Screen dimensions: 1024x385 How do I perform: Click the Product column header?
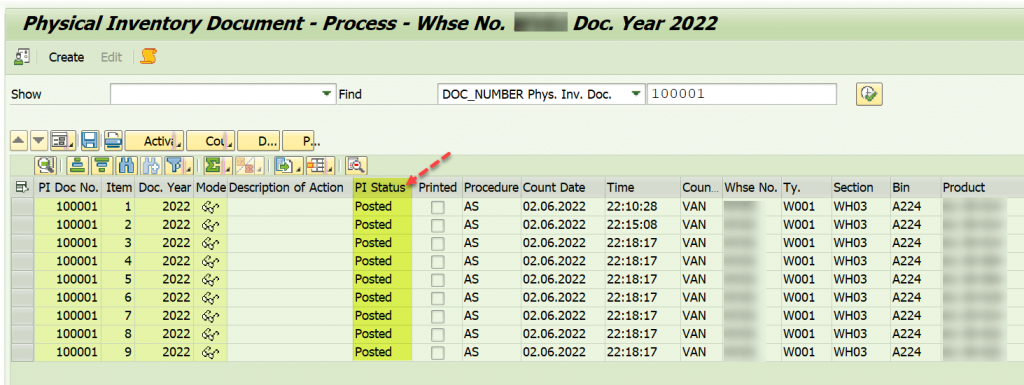click(982, 188)
